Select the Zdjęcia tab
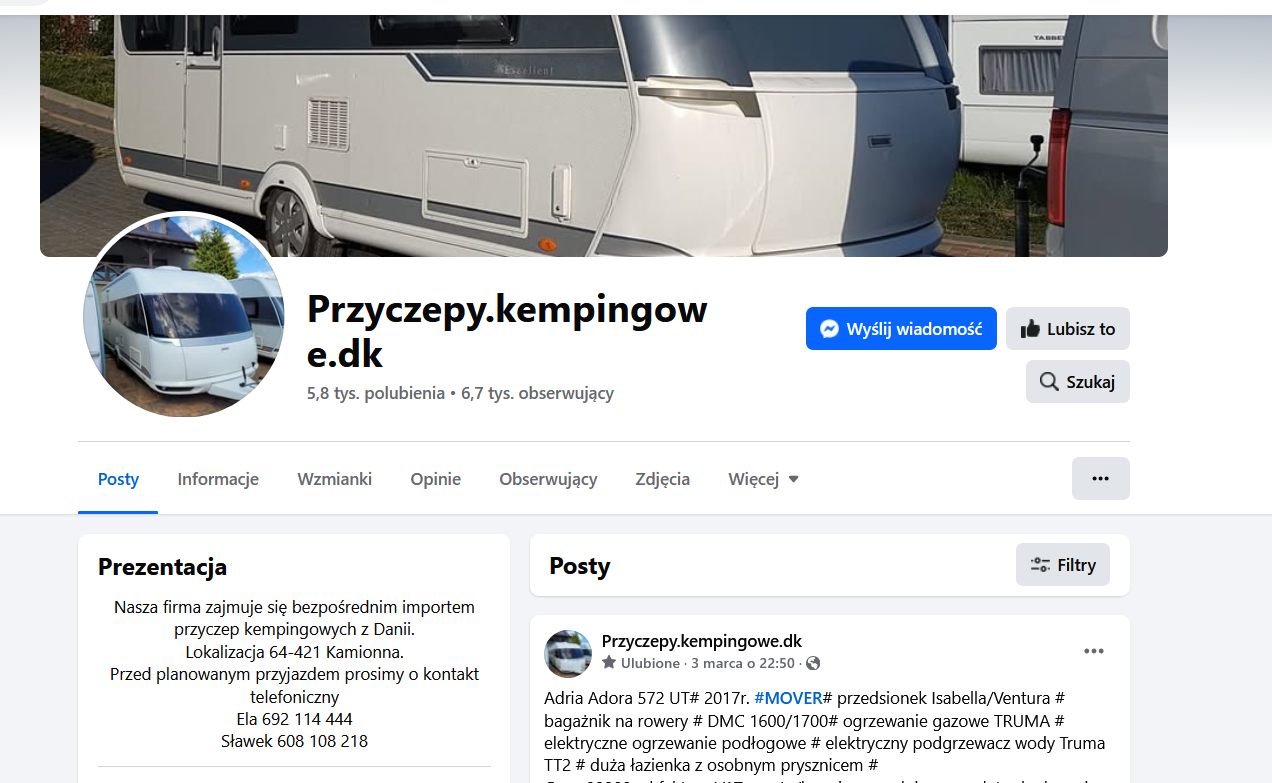 [662, 479]
